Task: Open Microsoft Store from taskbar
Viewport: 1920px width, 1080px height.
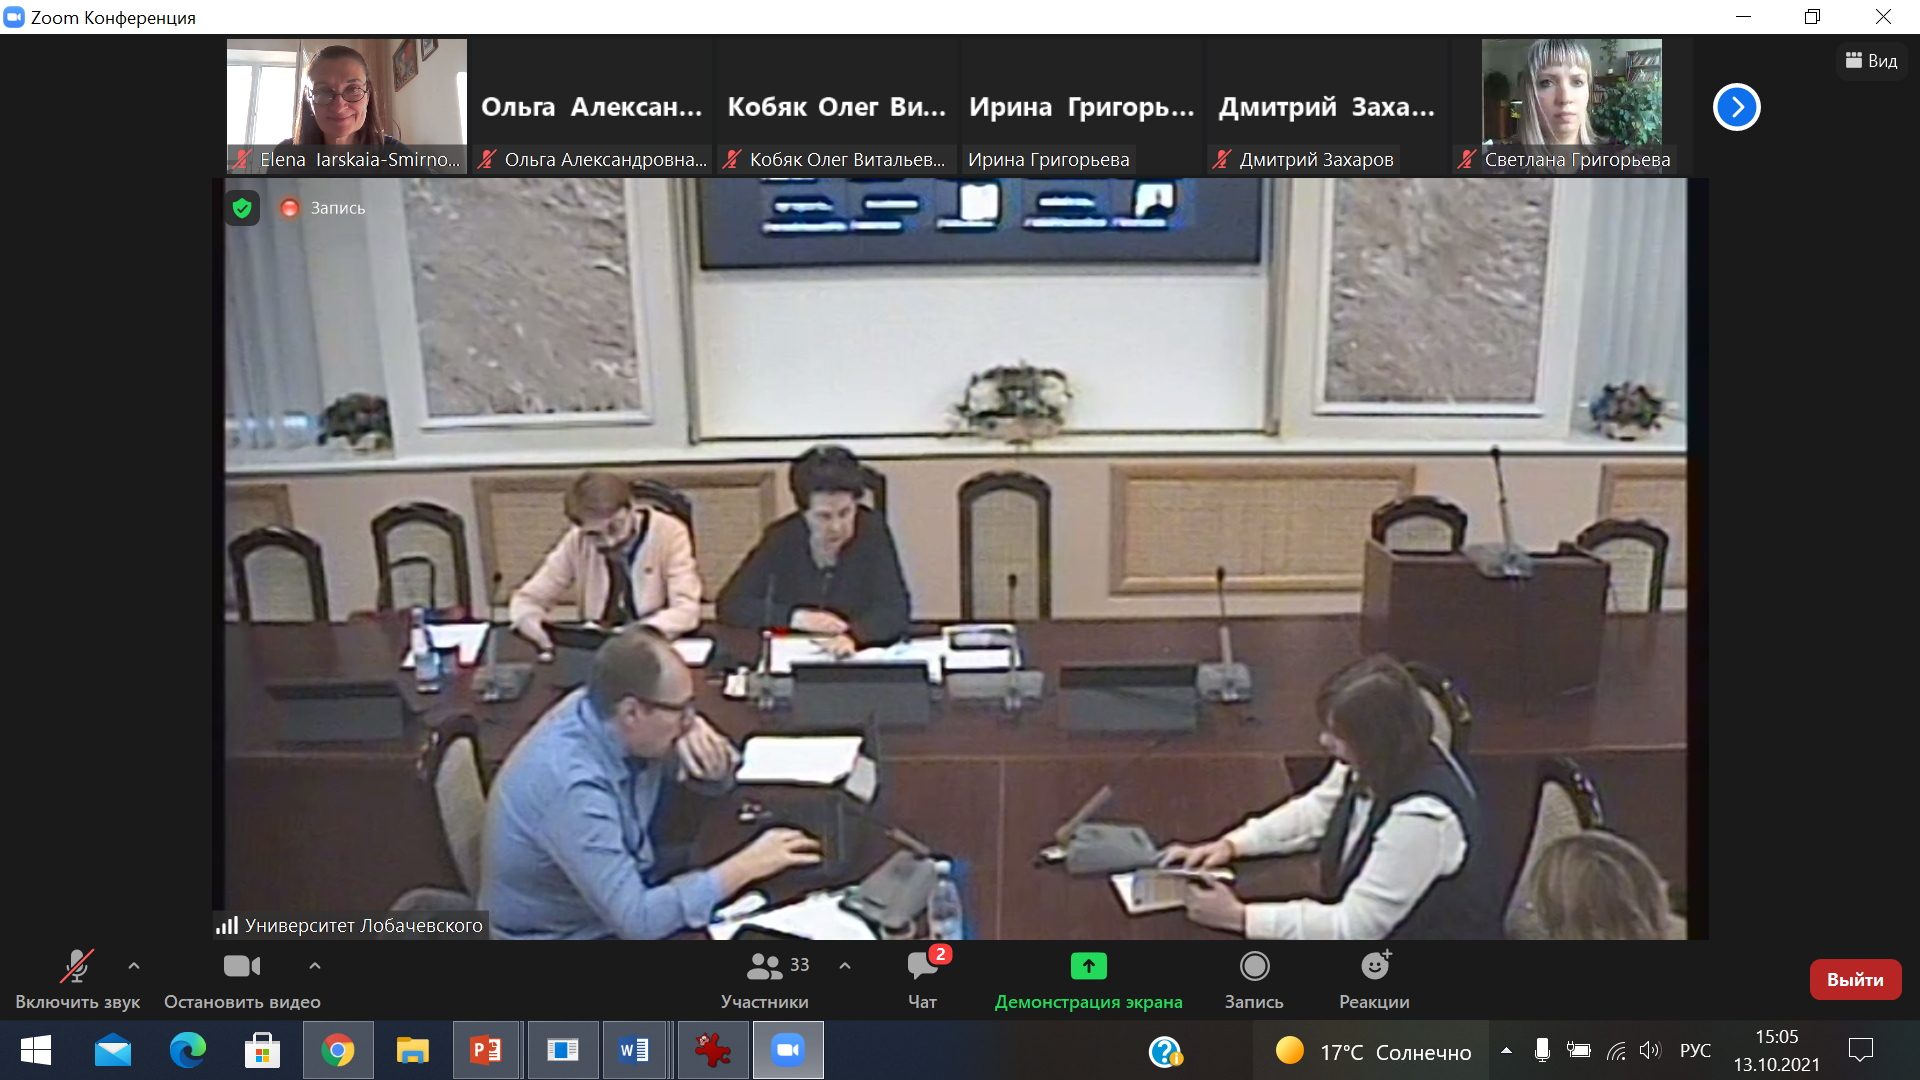Action: [262, 1050]
